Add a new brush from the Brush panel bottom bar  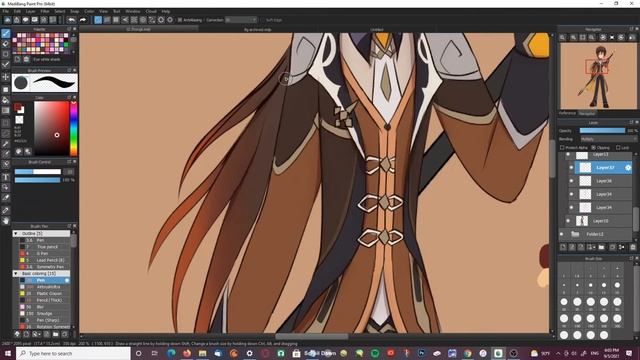26,334
